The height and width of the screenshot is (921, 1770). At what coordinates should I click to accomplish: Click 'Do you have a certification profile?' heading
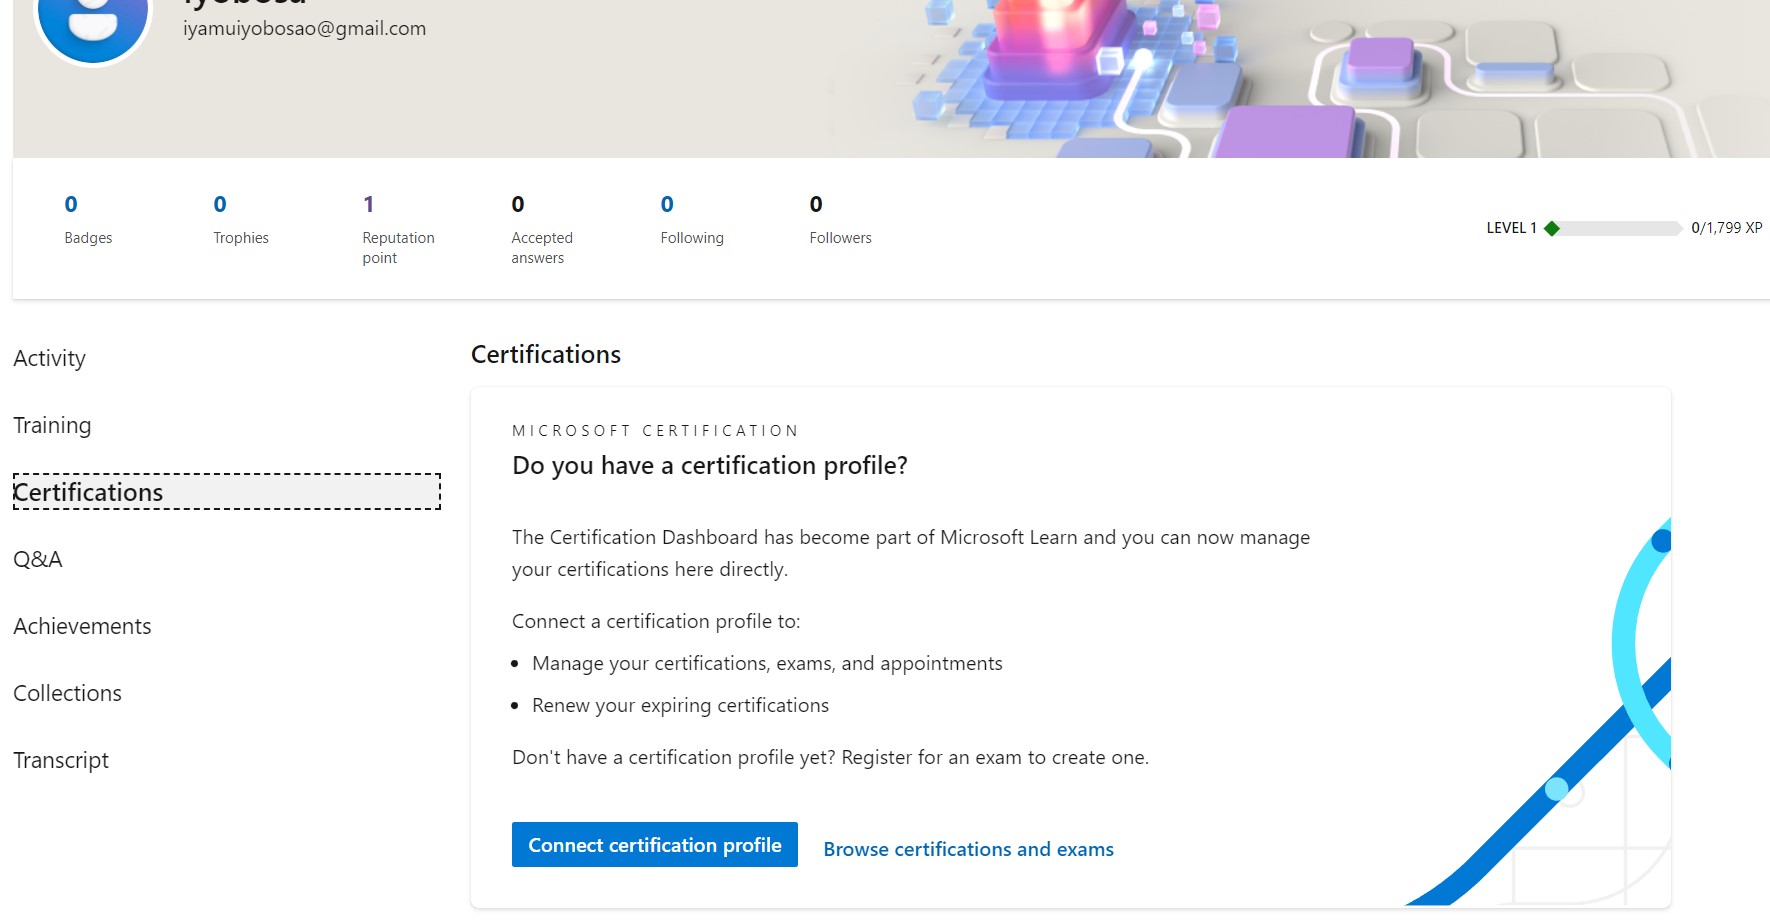pyautogui.click(x=710, y=465)
